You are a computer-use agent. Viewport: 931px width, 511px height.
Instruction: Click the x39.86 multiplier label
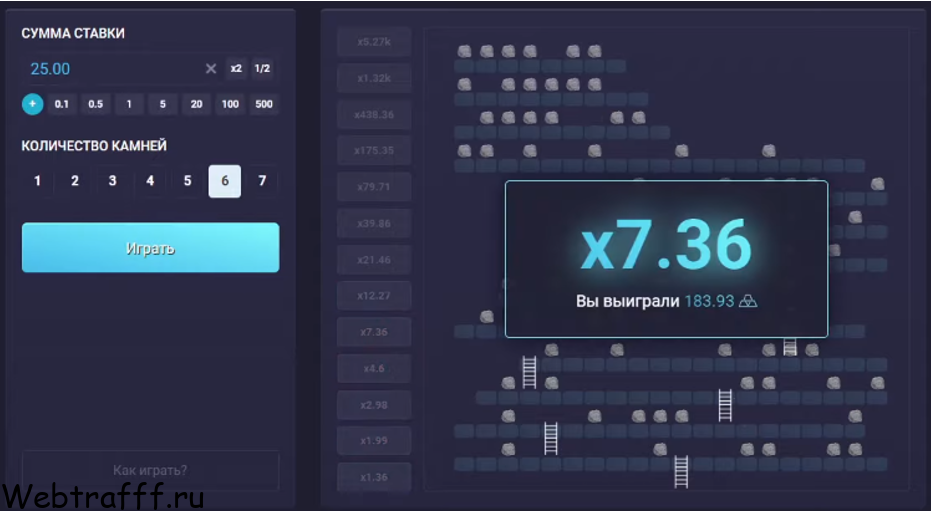374,224
